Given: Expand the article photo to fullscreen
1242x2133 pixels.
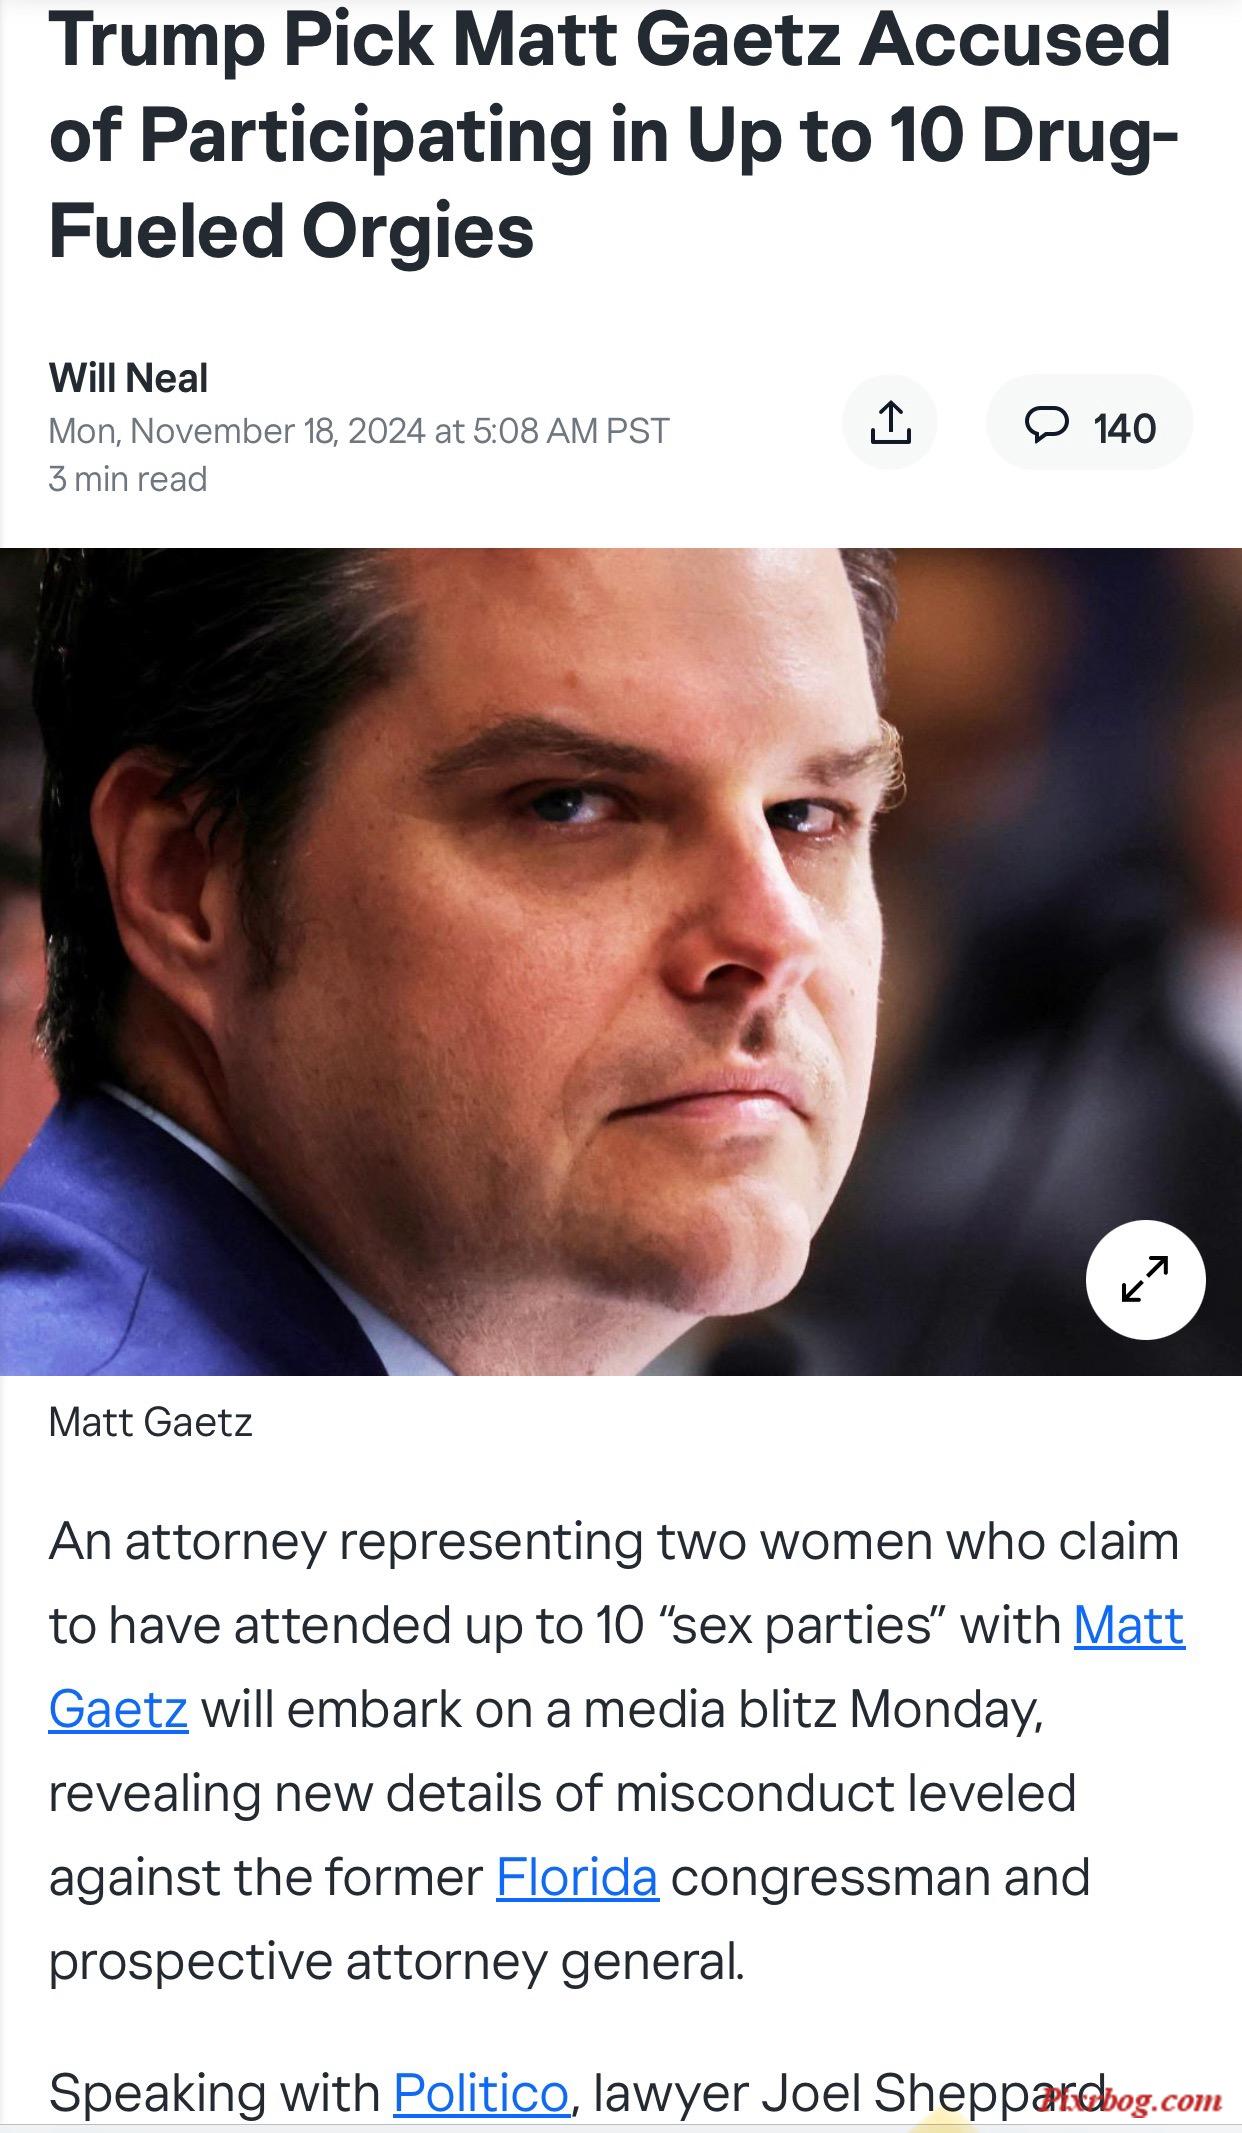Looking at the screenshot, I should pos(1145,1279).
